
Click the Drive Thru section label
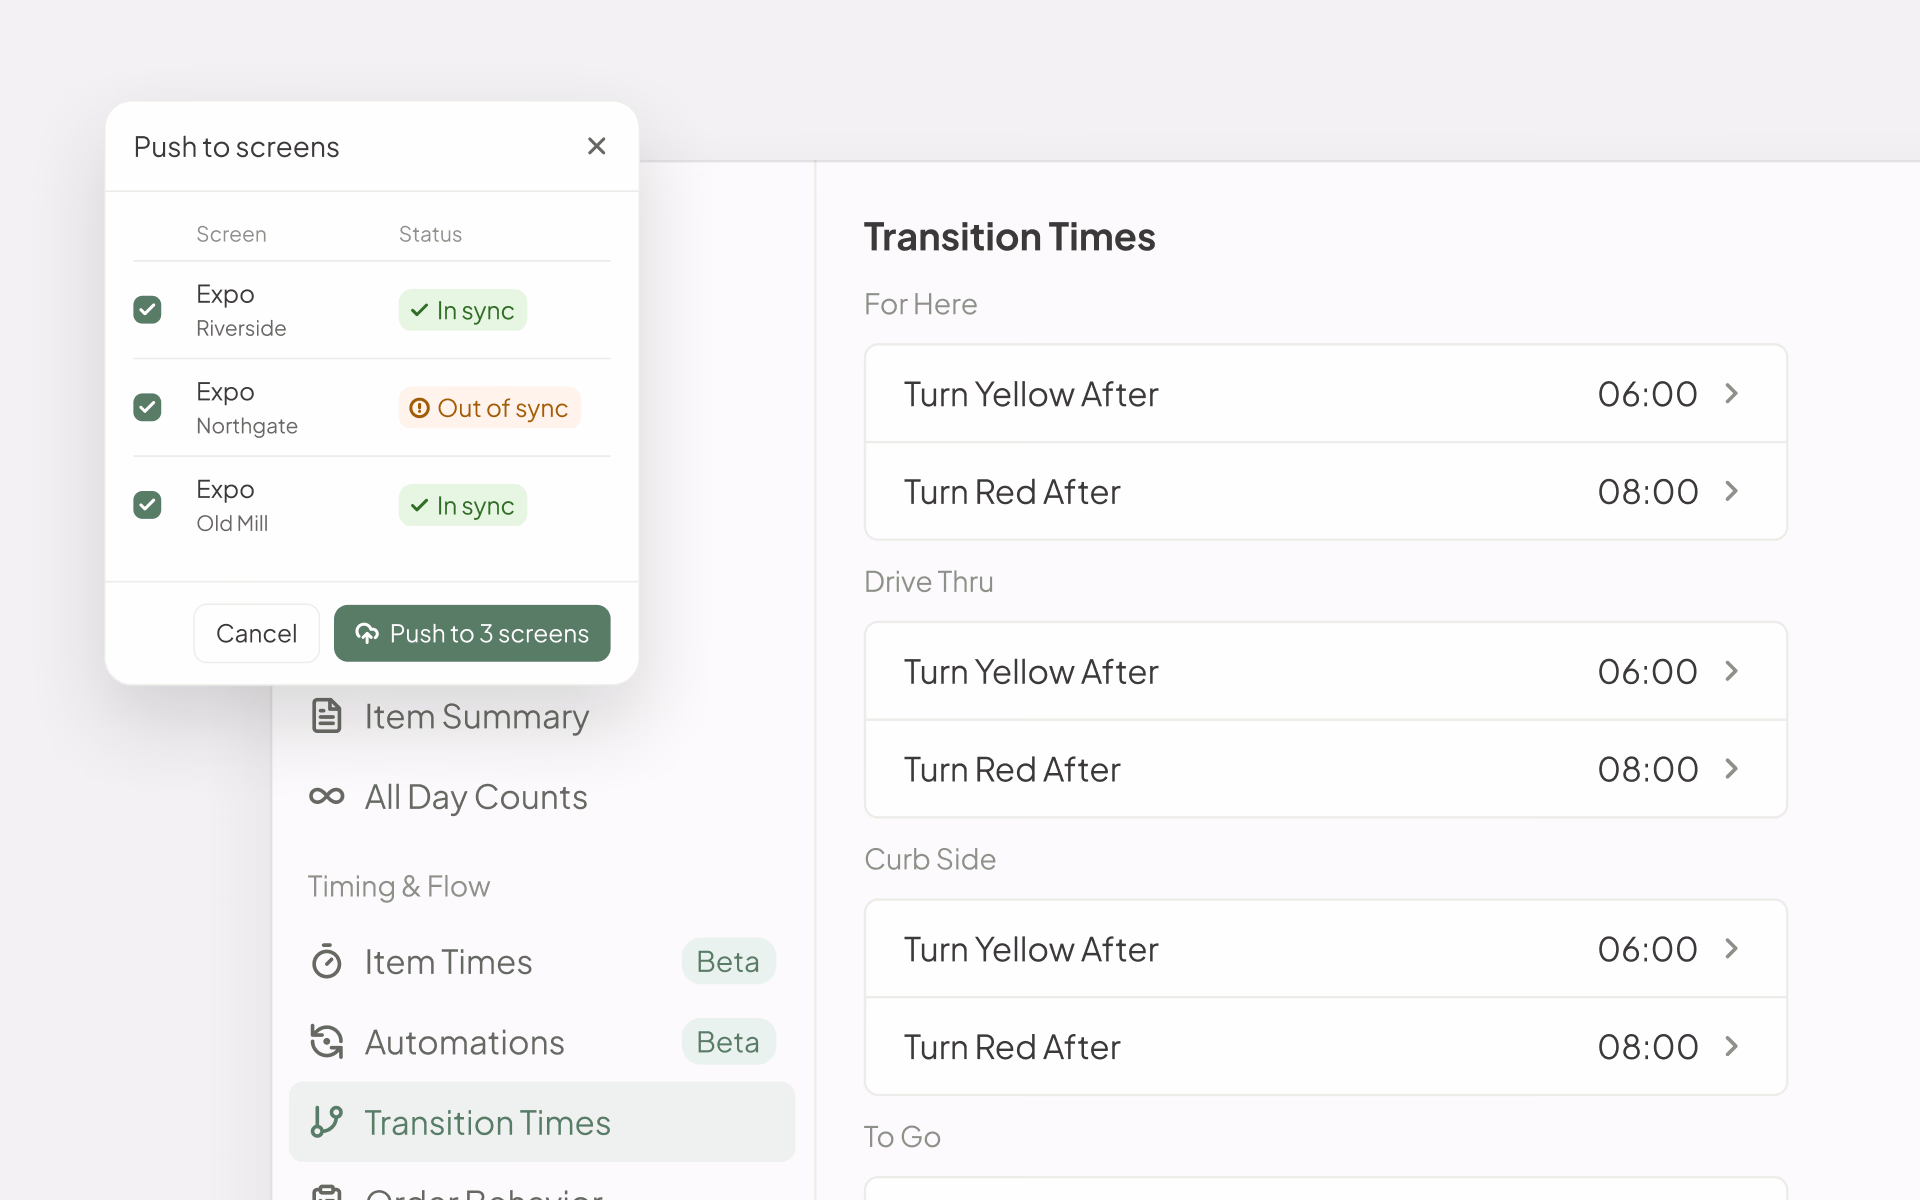[928, 582]
